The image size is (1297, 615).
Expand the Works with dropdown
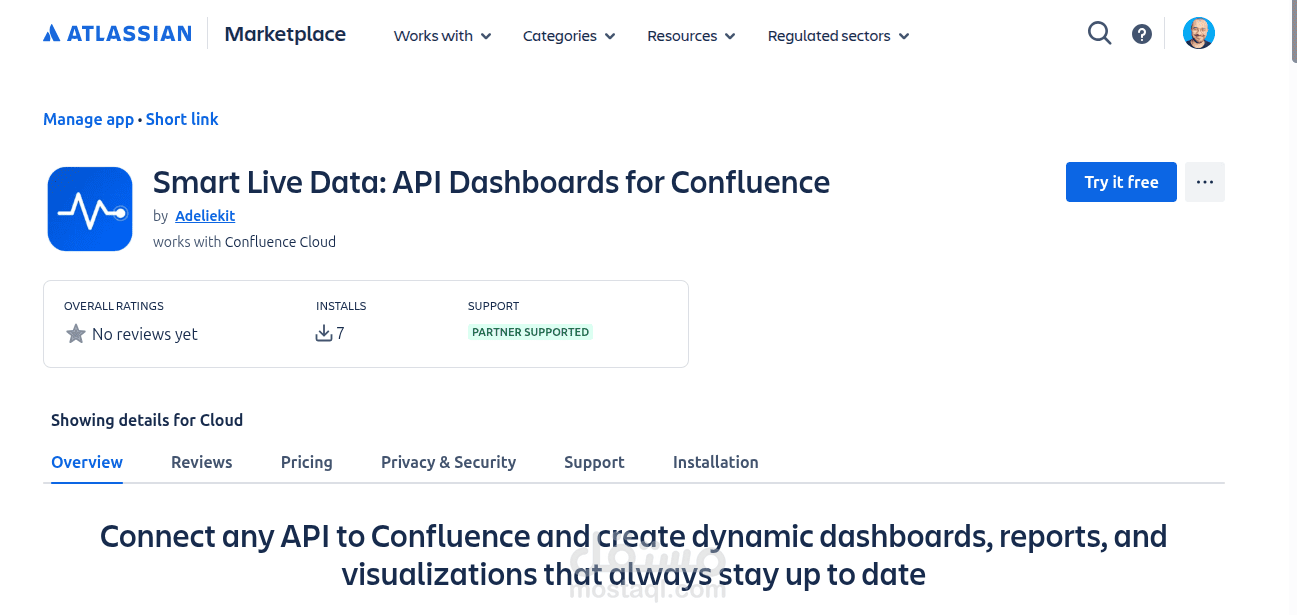(442, 36)
